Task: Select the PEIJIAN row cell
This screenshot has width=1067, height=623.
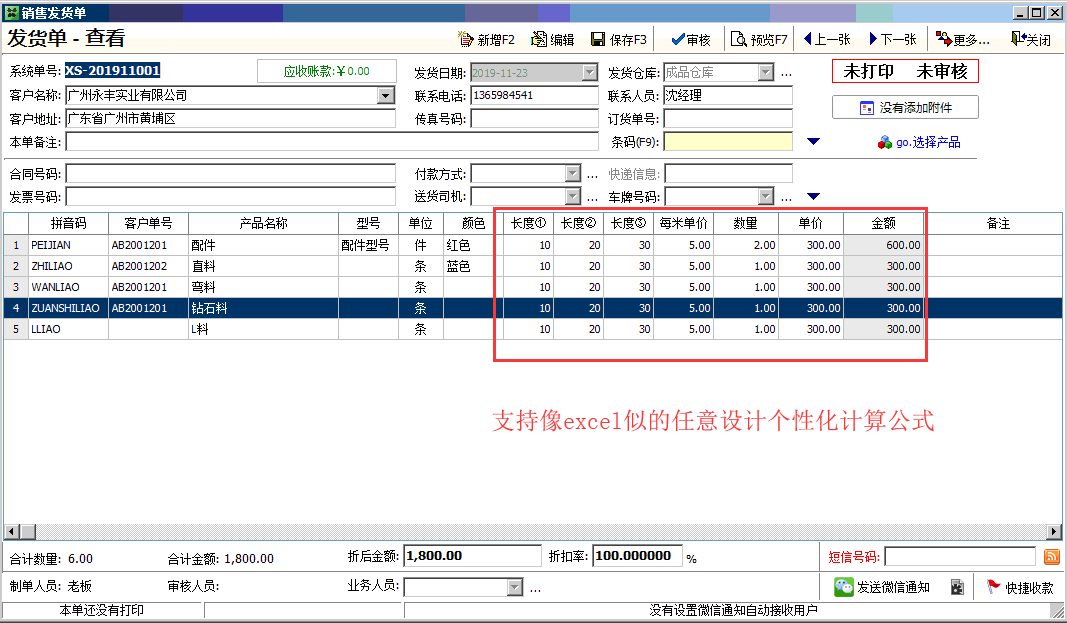Action: click(68, 245)
